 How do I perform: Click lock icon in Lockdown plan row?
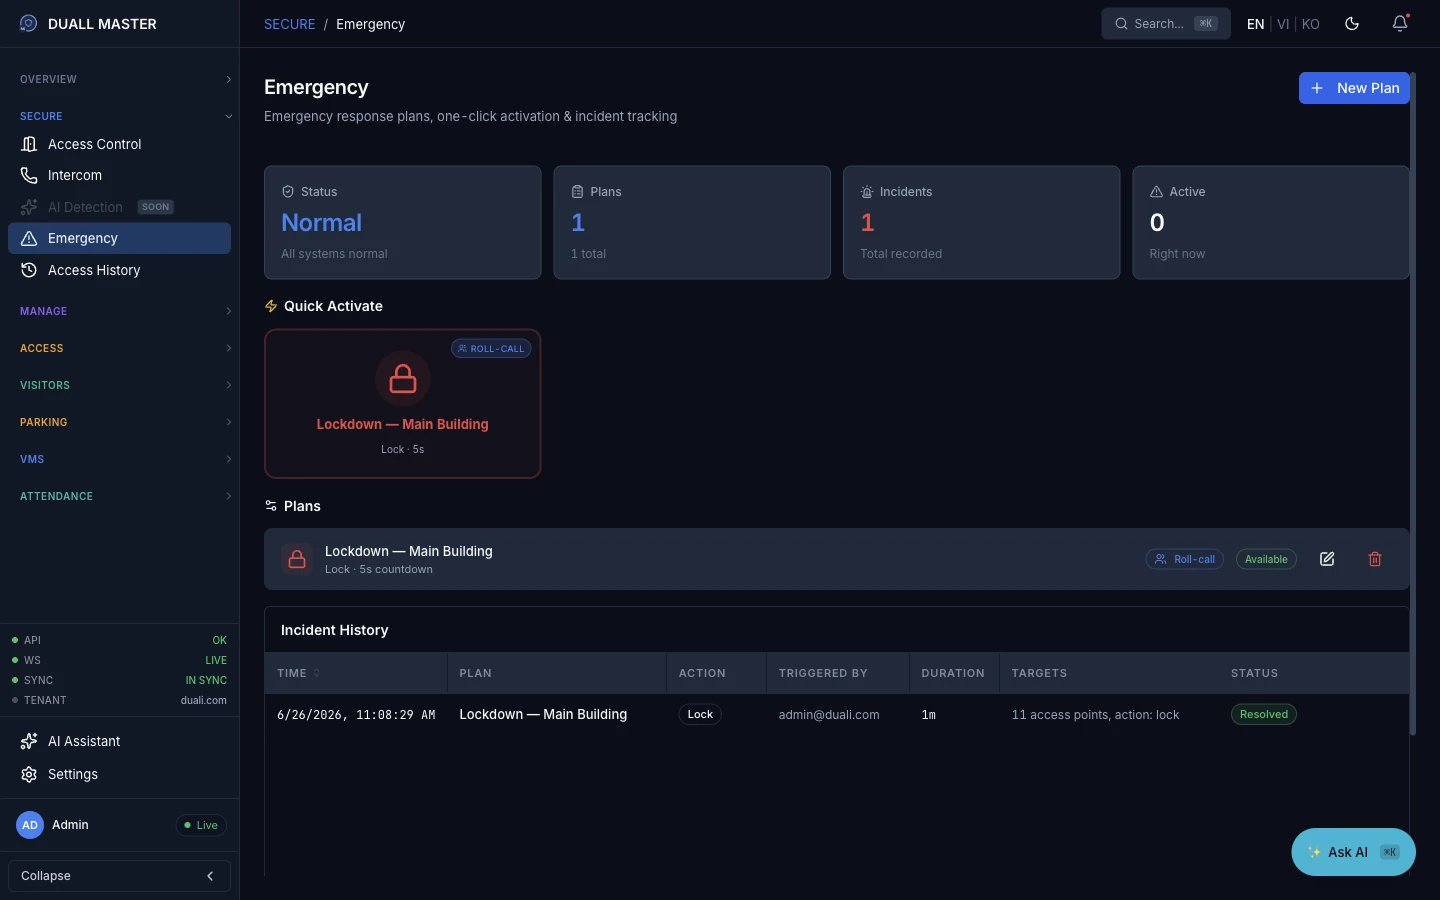click(297, 559)
